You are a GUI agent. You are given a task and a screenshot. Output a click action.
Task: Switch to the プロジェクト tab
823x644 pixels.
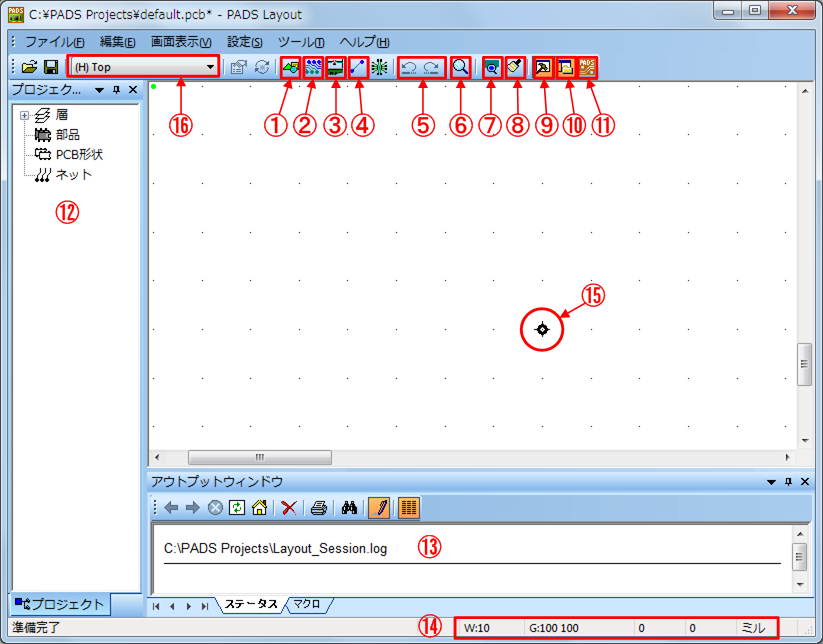[x=60, y=604]
